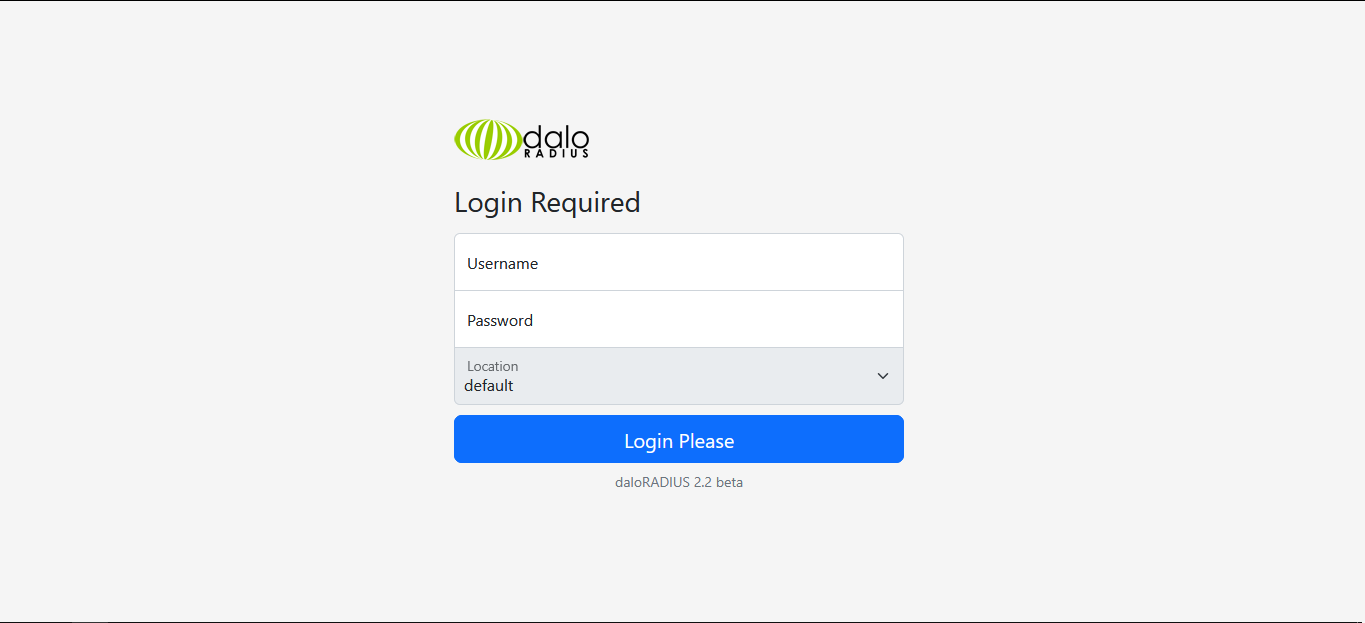Click the green globe daloRADIUS logo icon
The width and height of the screenshot is (1365, 623).
coord(488,140)
